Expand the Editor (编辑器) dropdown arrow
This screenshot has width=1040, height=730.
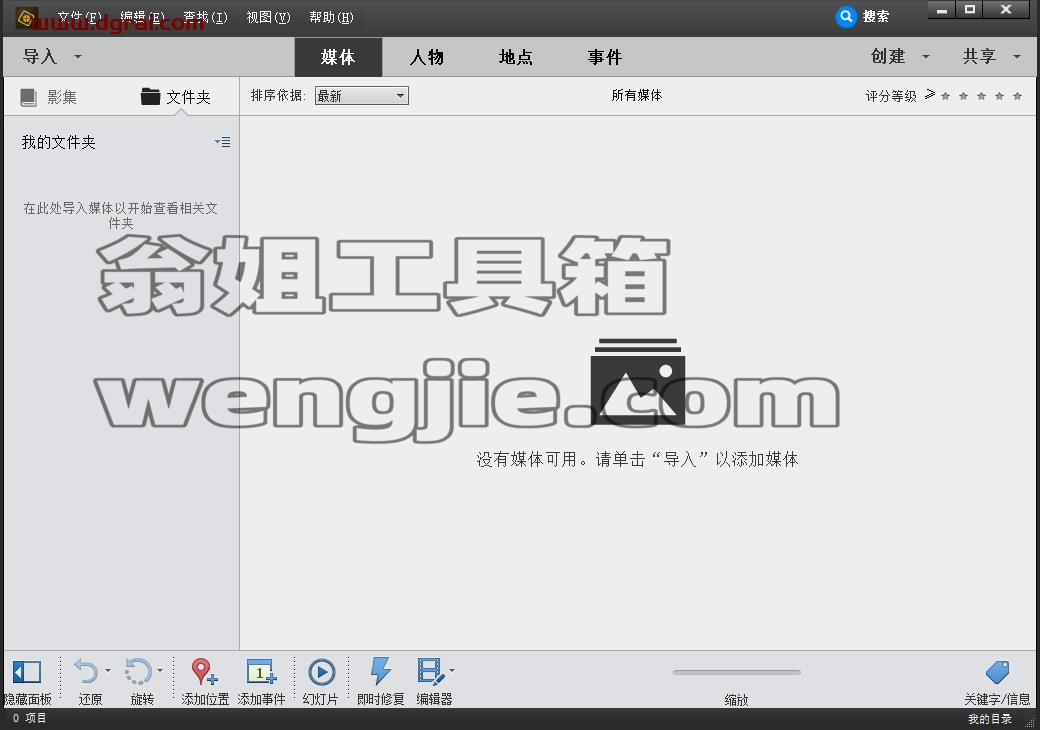[x=452, y=670]
